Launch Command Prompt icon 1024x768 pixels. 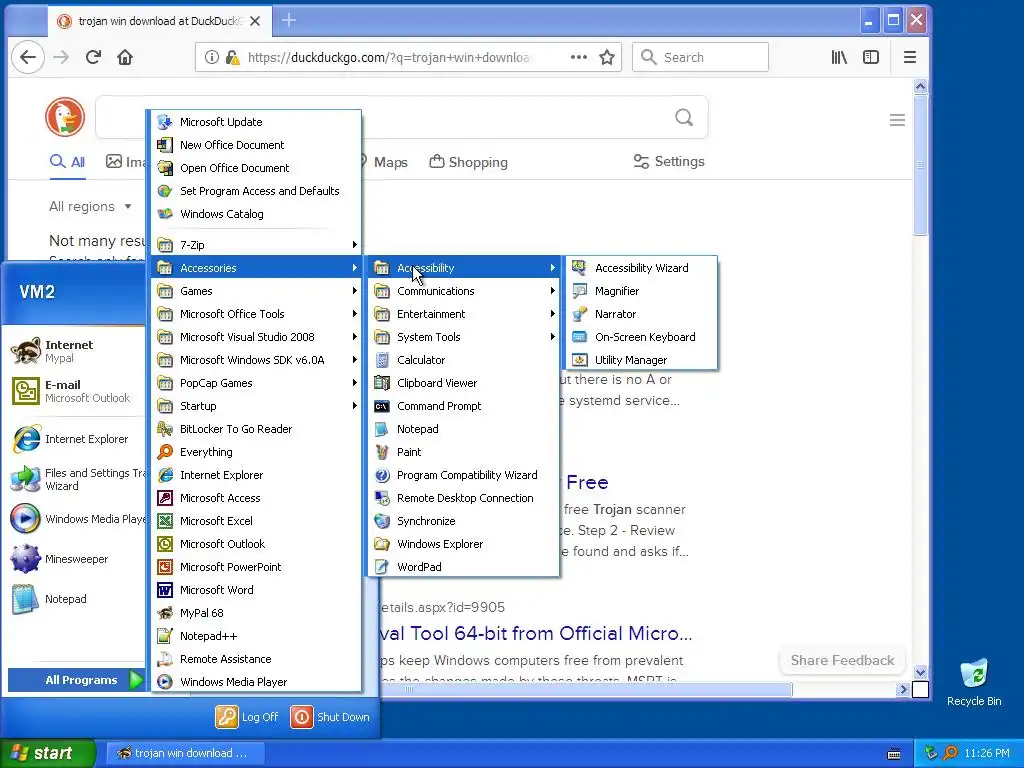pos(382,406)
